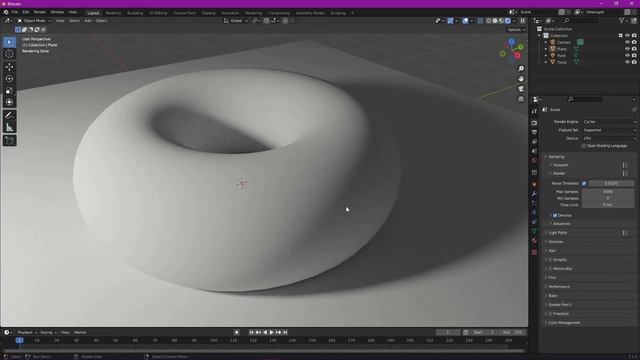The image size is (640, 360).
Task: Expand the Color Management panel
Action: click(564, 322)
